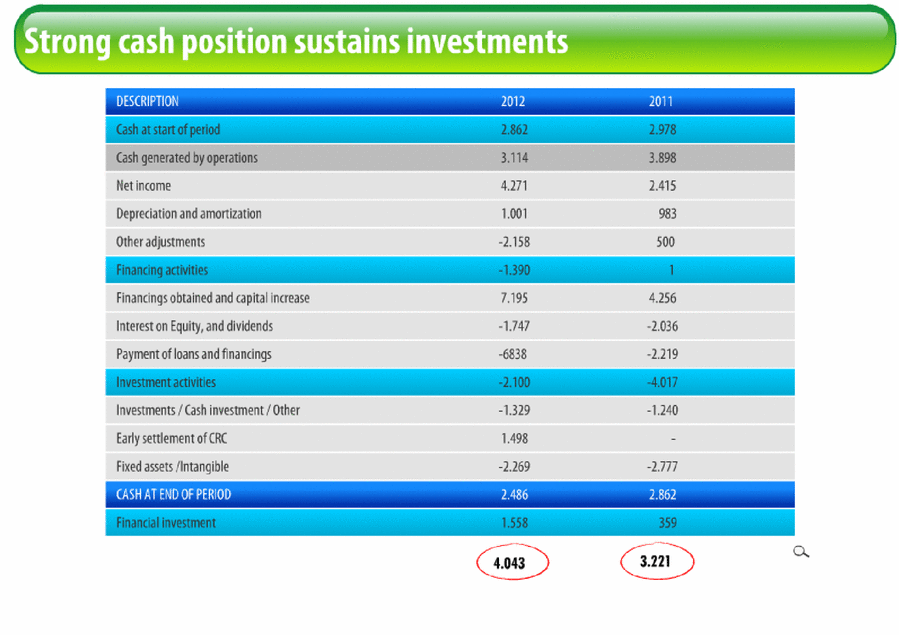Image resolution: width=899 pixels, height=635 pixels.
Task: Click the -2.036 dividends value
Action: (x=662, y=326)
